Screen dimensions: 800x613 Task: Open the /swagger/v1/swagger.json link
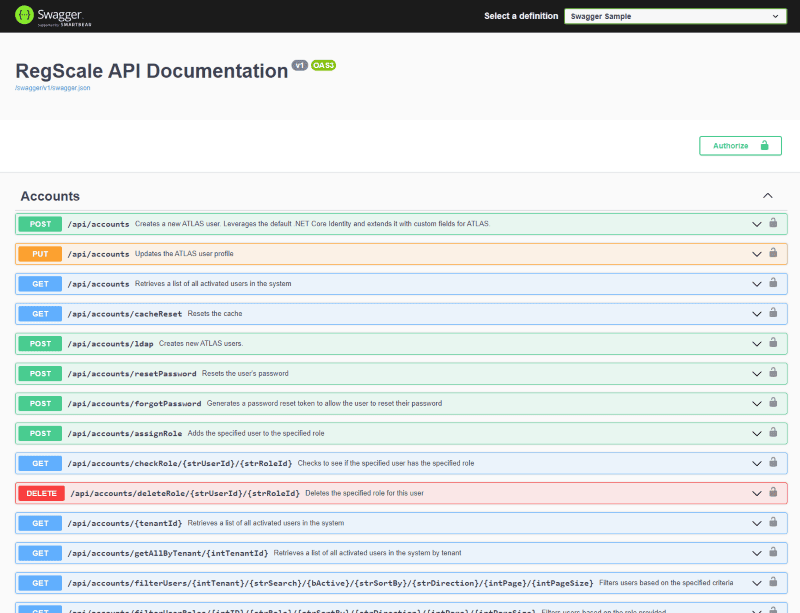[x=53, y=88]
